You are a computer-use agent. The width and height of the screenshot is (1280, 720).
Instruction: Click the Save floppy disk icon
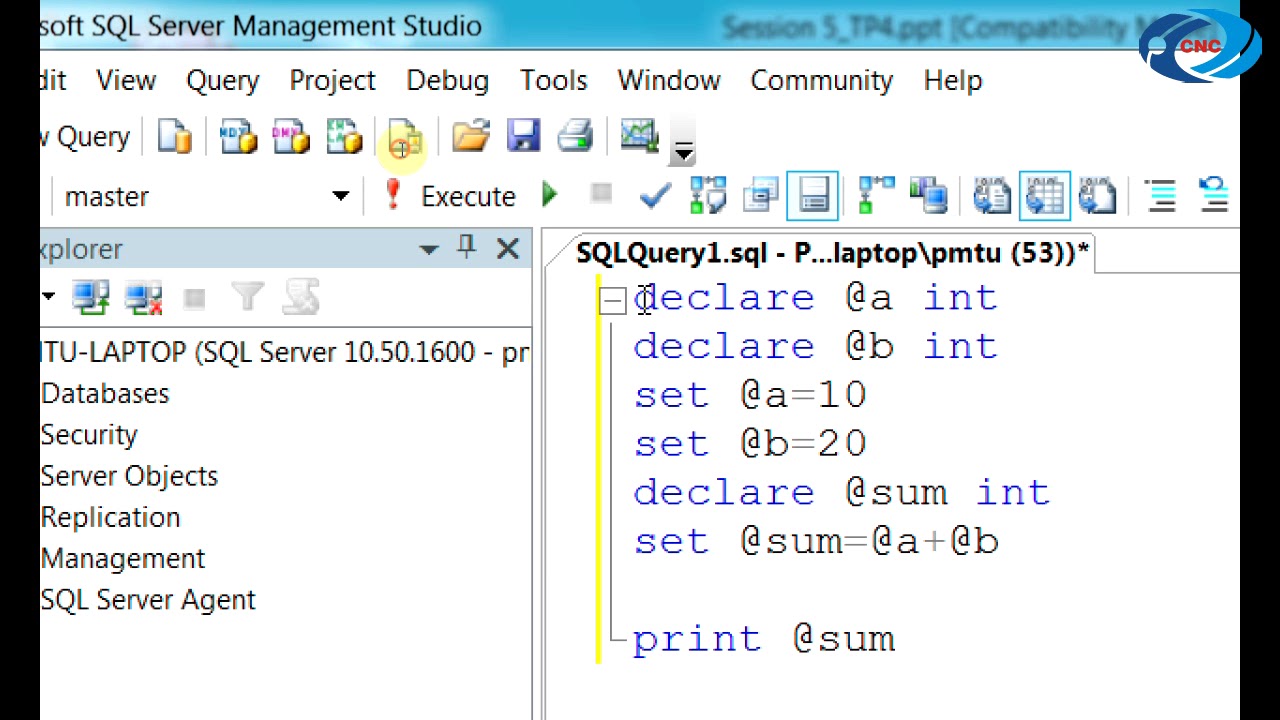[x=523, y=136]
